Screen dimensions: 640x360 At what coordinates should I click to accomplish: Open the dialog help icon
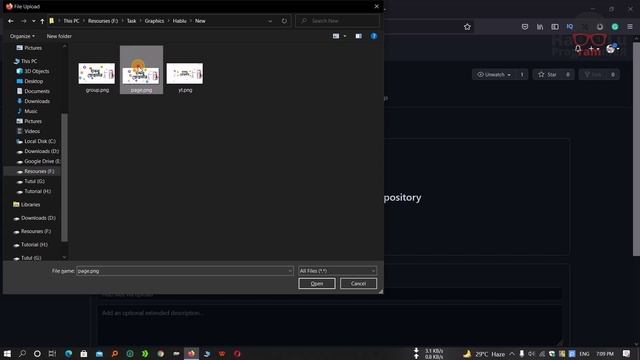(x=373, y=36)
